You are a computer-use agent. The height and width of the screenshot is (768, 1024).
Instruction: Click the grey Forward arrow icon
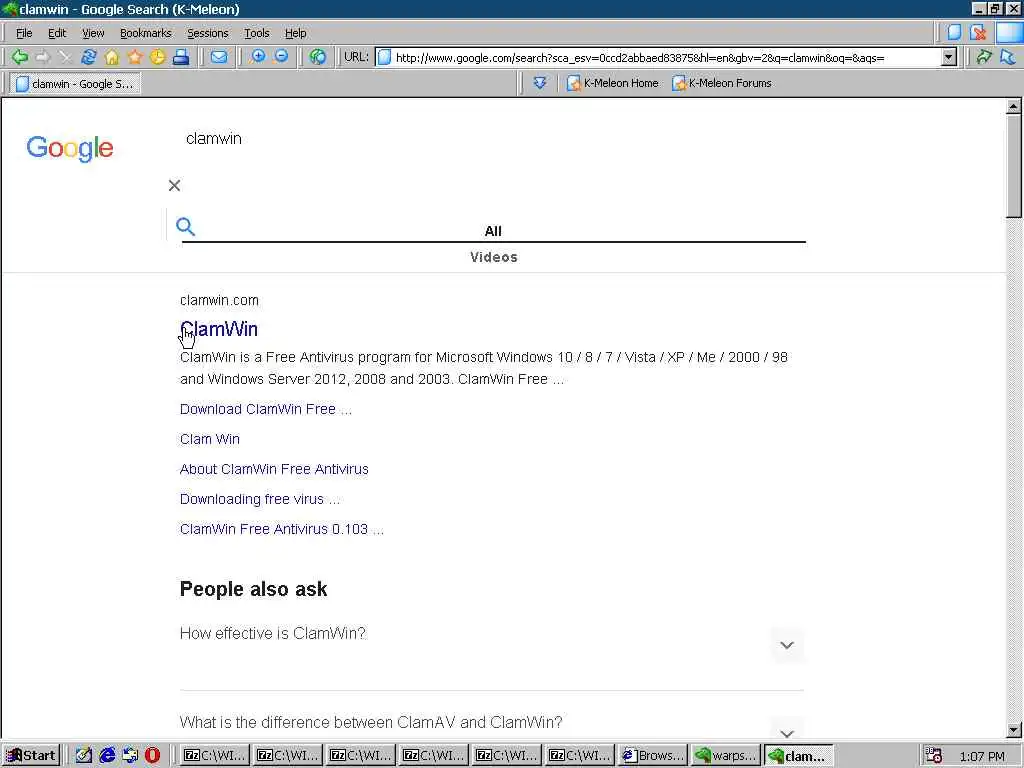point(43,57)
